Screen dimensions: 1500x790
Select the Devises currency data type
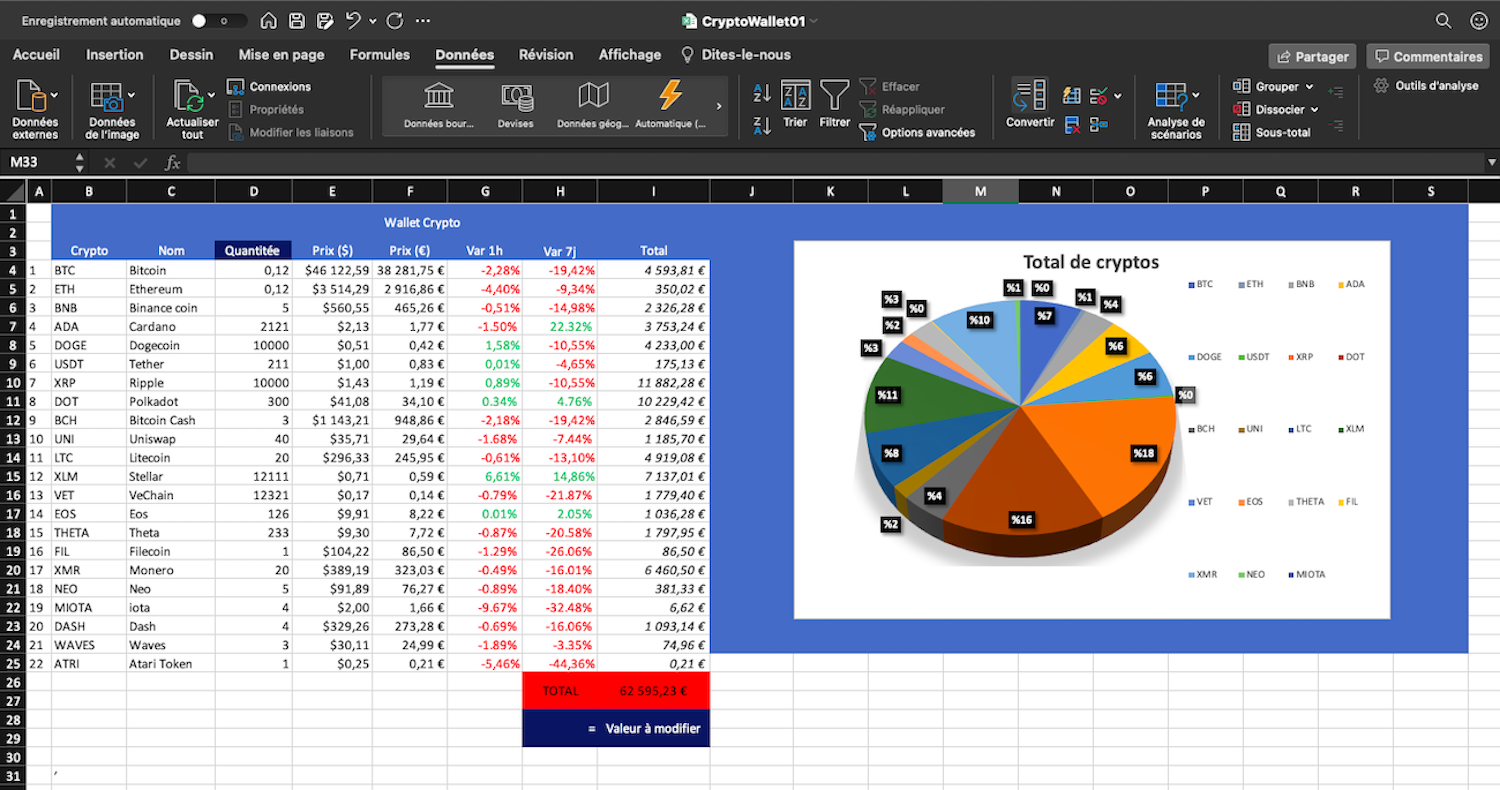[x=518, y=103]
